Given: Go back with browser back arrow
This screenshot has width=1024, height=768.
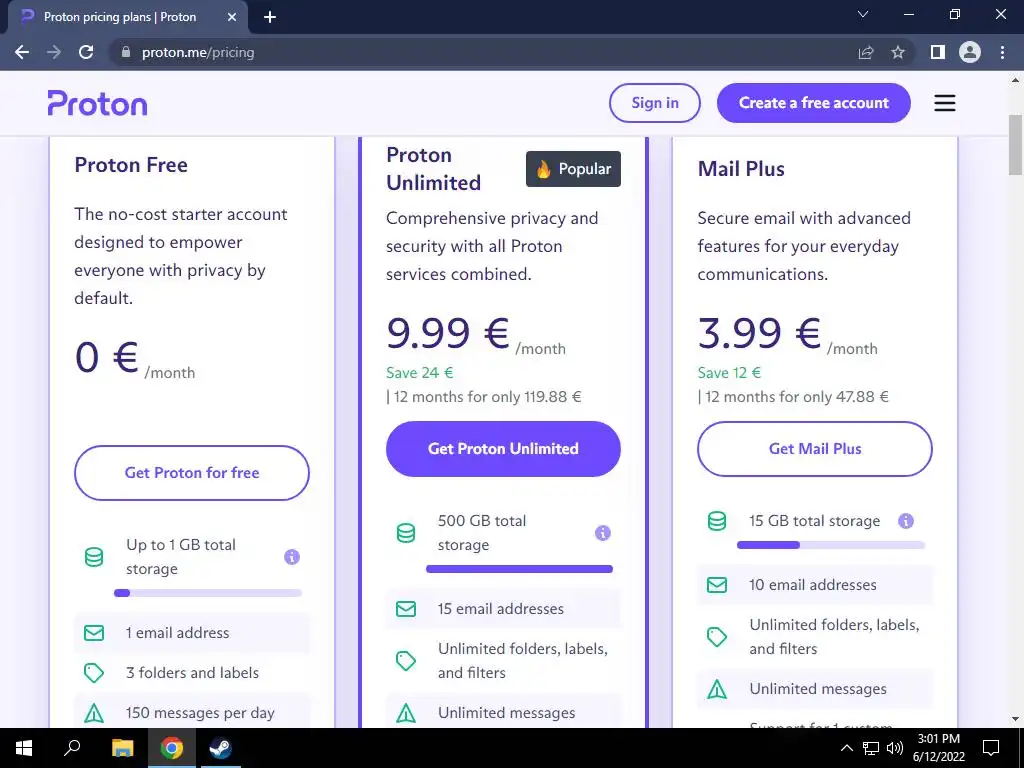Looking at the screenshot, I should (x=22, y=52).
